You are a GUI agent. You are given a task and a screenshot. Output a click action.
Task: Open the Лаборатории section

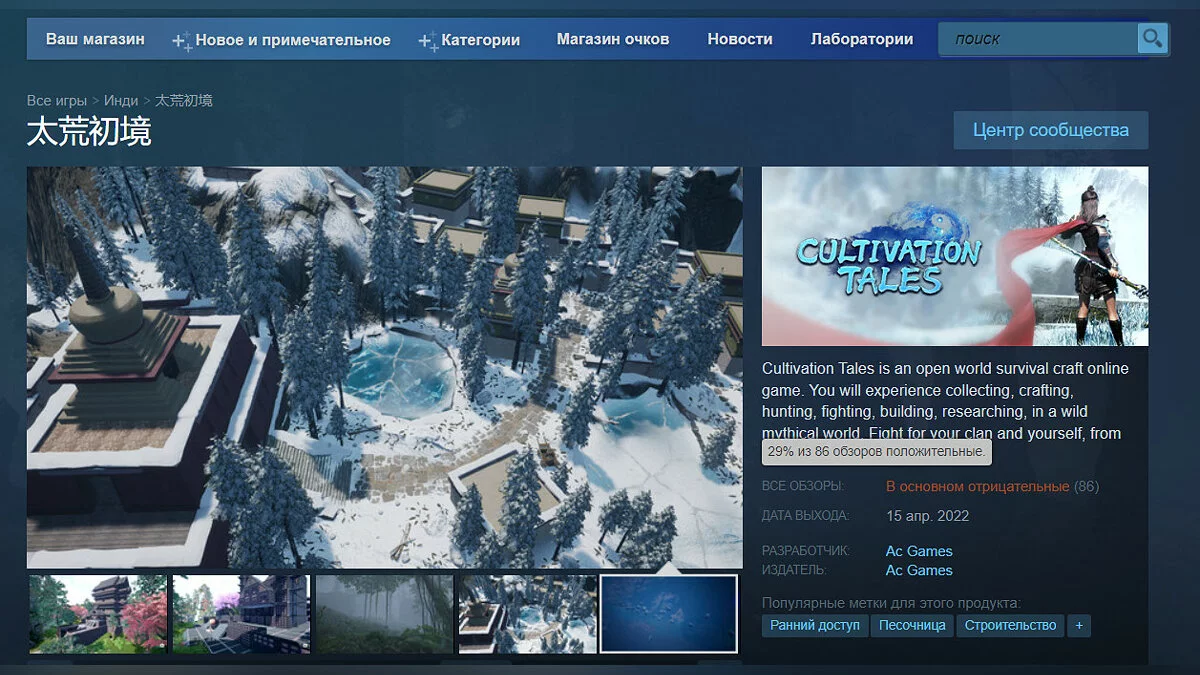tap(862, 39)
